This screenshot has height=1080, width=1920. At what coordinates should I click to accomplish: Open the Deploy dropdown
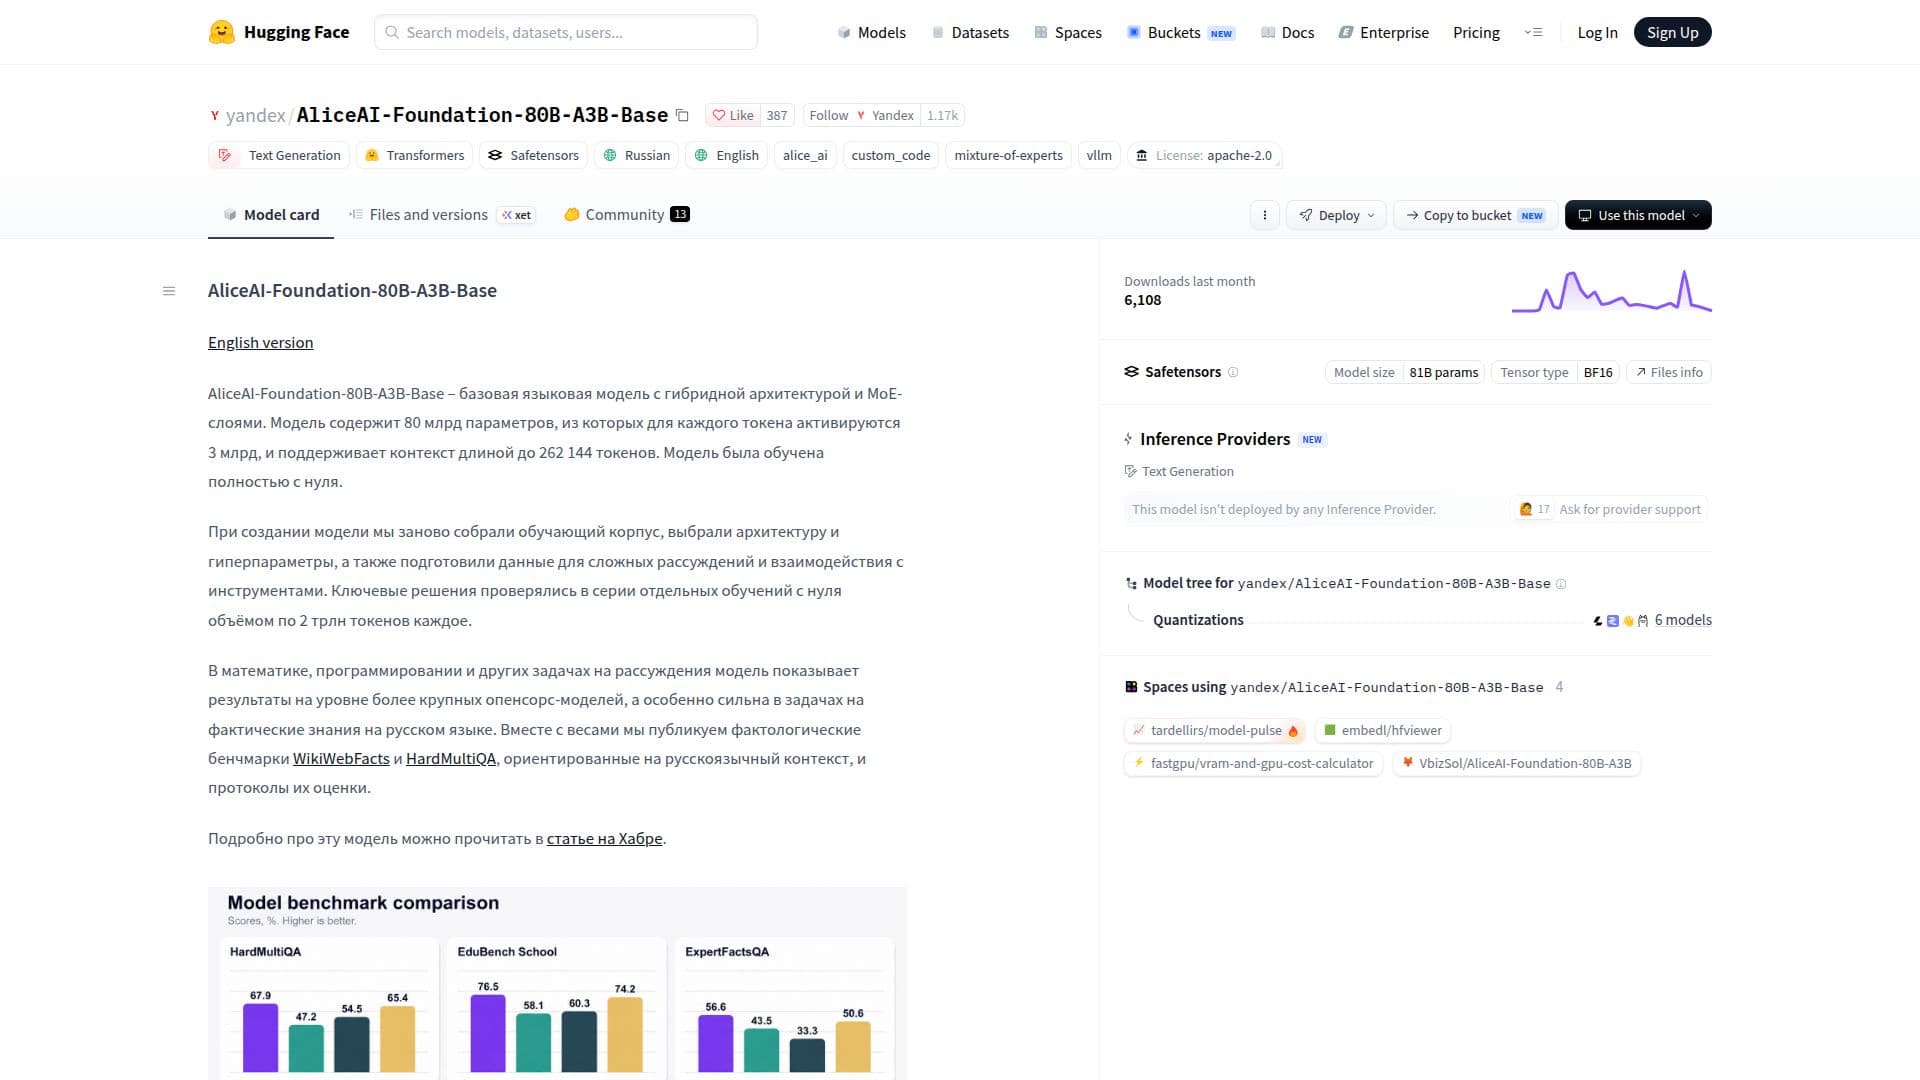1336,215
